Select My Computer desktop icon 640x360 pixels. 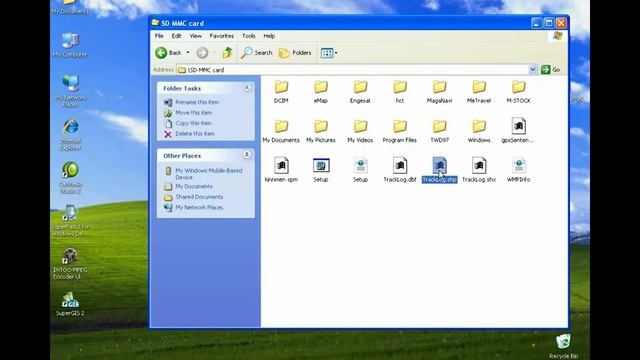(x=70, y=45)
